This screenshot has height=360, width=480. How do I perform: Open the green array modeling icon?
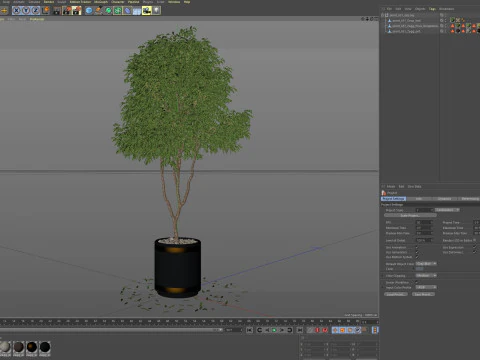pyautogui.click(x=118, y=11)
